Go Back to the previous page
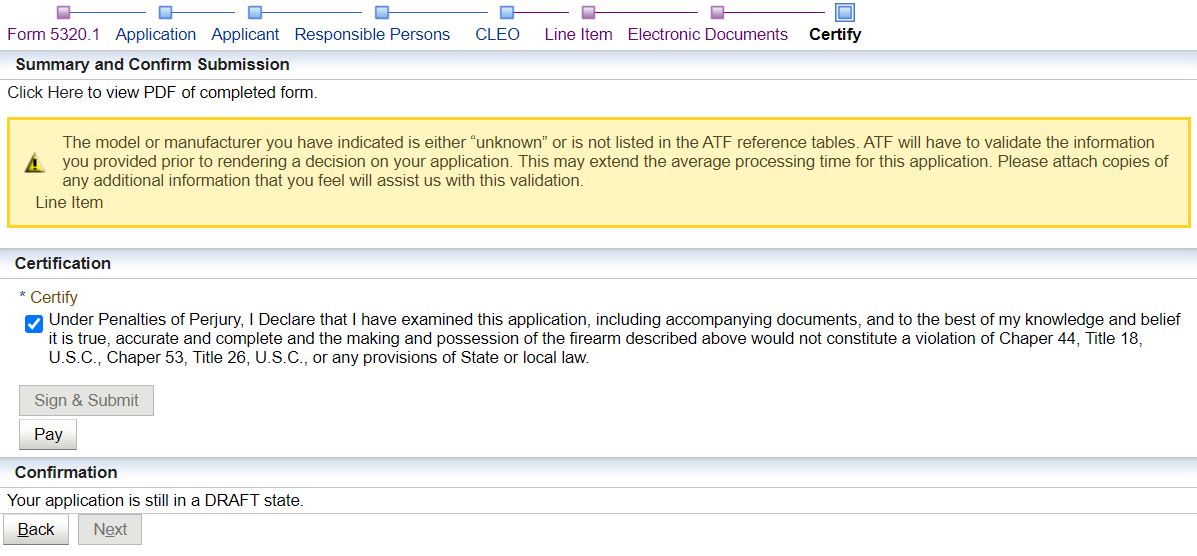 [36, 529]
